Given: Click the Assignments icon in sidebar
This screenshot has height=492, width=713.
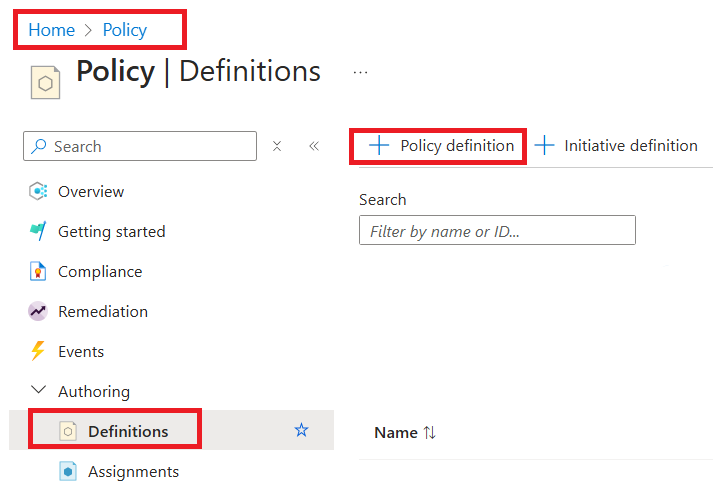Looking at the screenshot, I should [x=68, y=471].
